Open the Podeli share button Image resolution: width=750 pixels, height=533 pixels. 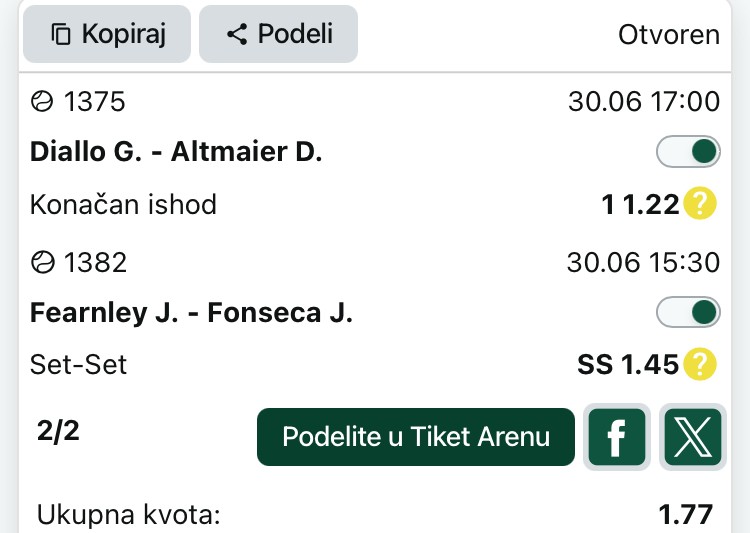(278, 34)
